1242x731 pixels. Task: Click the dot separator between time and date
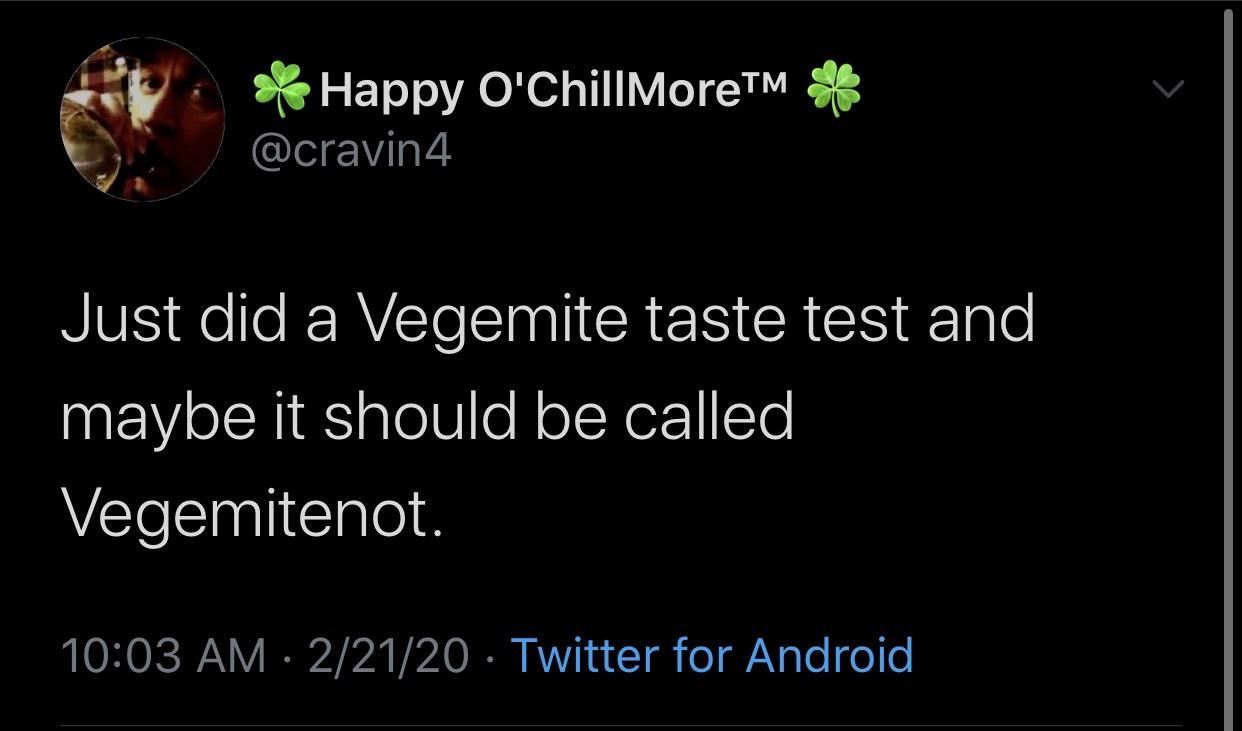tap(287, 657)
